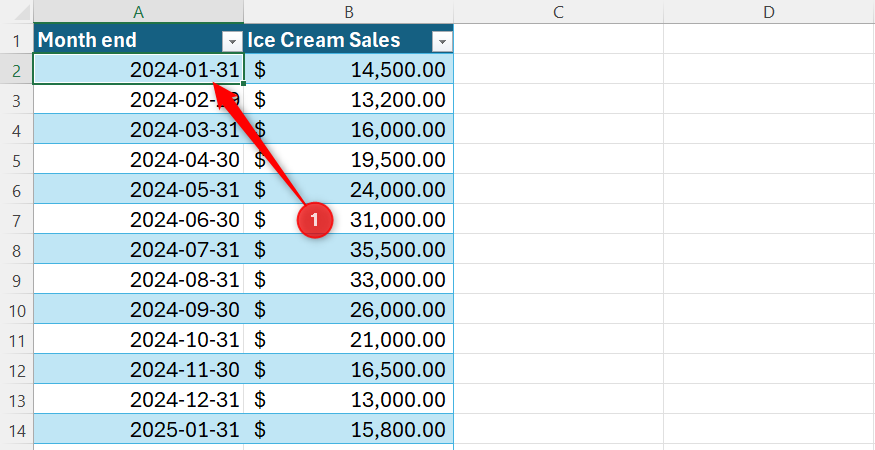The image size is (875, 450).
Task: Click the Month end header cell text
Action: [87, 40]
